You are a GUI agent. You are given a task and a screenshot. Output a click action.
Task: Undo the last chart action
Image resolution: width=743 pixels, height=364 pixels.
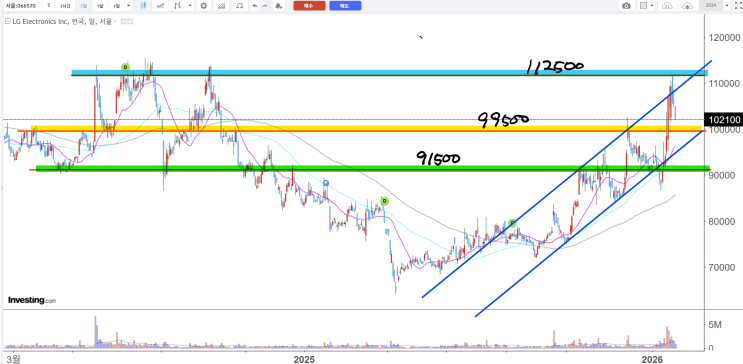click(256, 6)
